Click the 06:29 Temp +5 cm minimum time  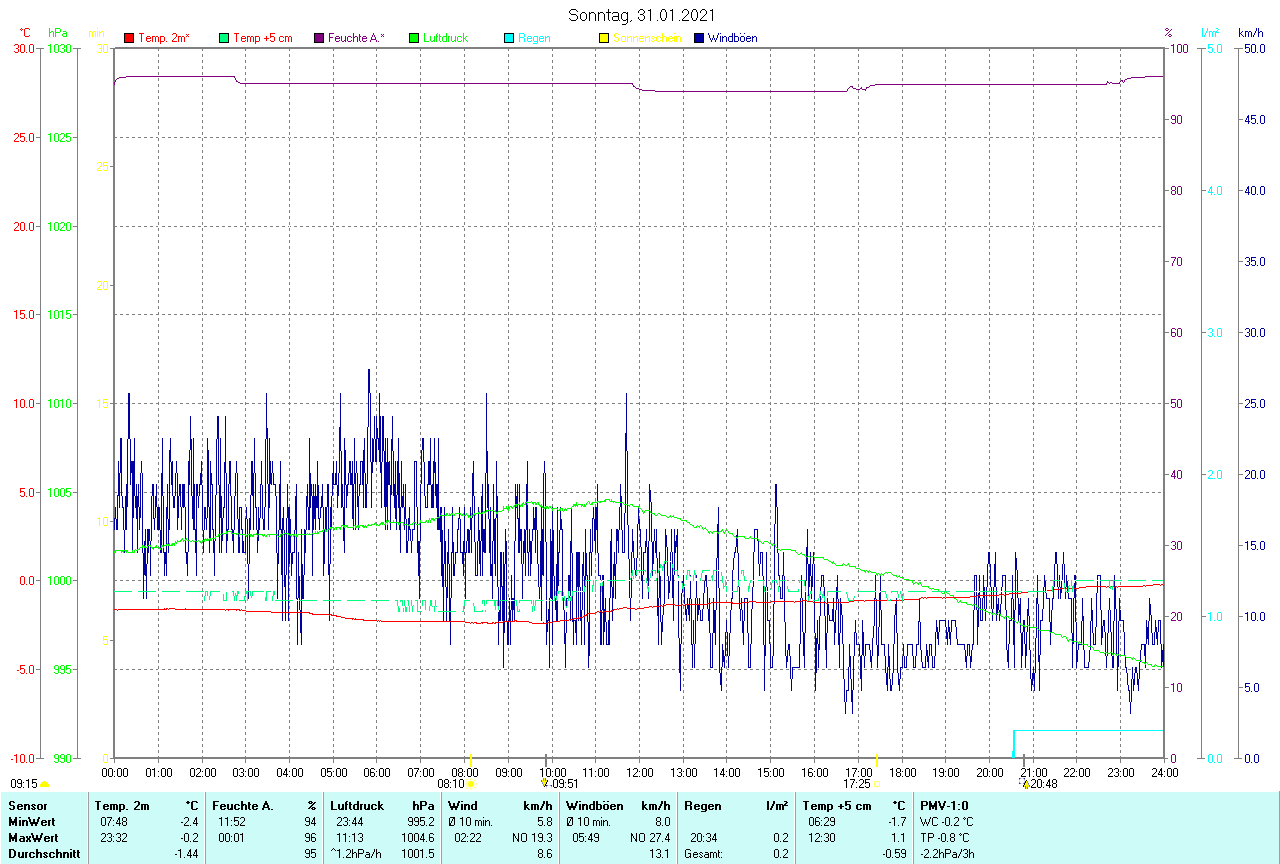[822, 822]
